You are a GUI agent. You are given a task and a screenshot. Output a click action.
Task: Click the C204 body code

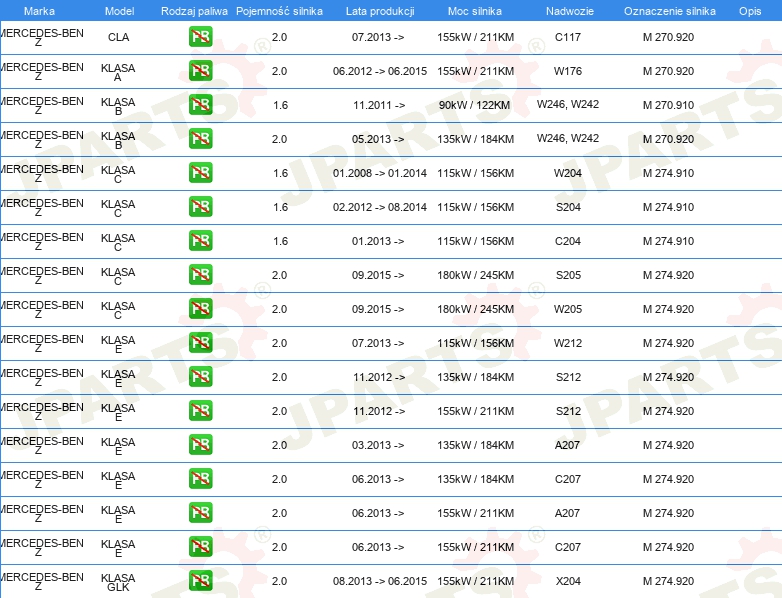click(568, 241)
